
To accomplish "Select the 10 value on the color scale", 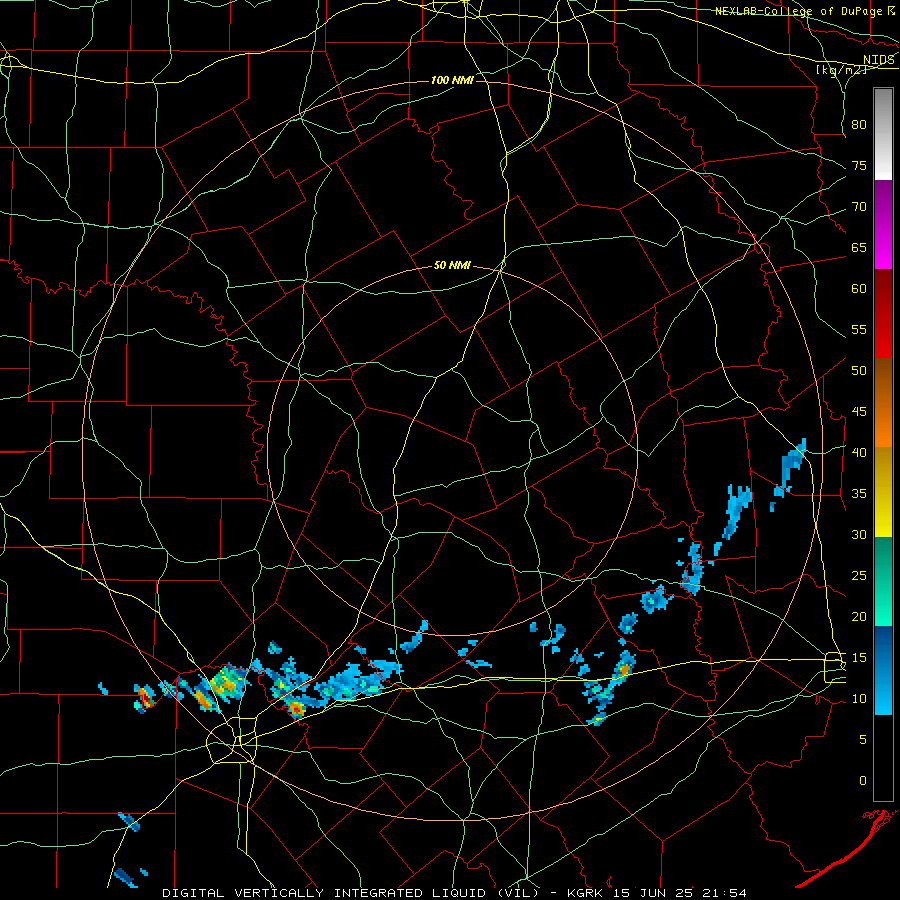I will [859, 699].
